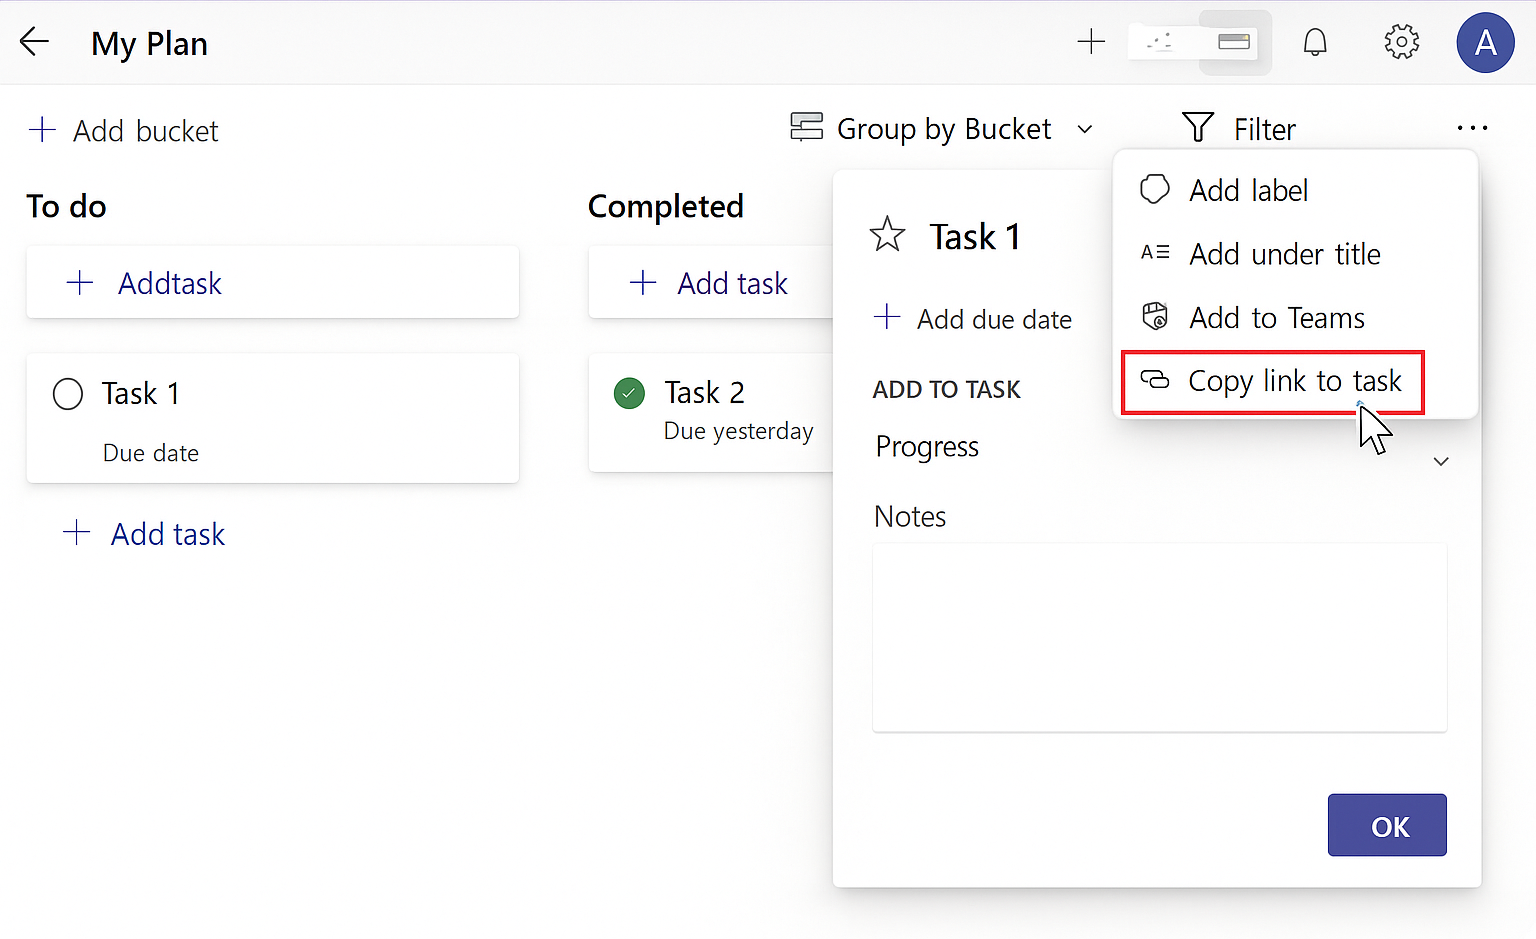The width and height of the screenshot is (1536, 939).
Task: Open the settings gear
Action: [x=1401, y=42]
